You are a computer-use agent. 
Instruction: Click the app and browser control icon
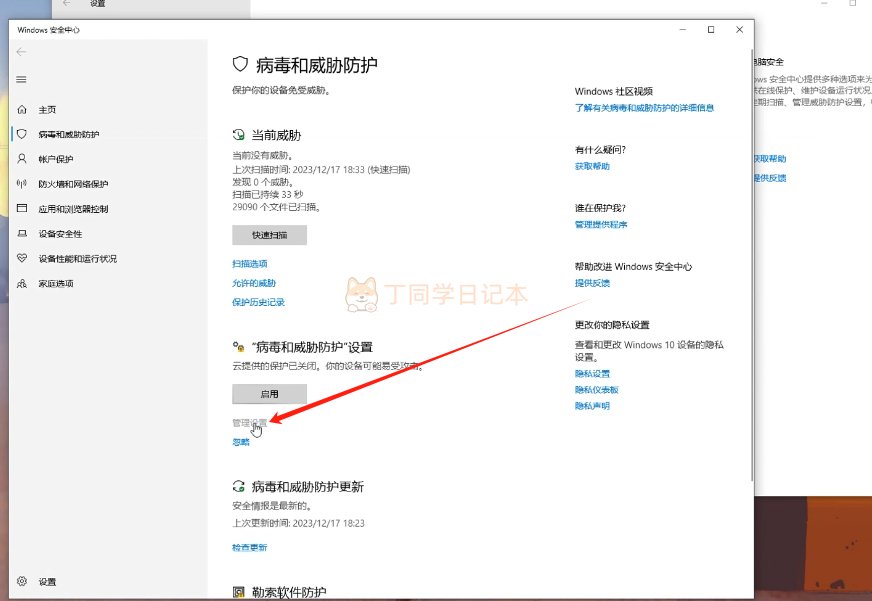tap(22, 209)
